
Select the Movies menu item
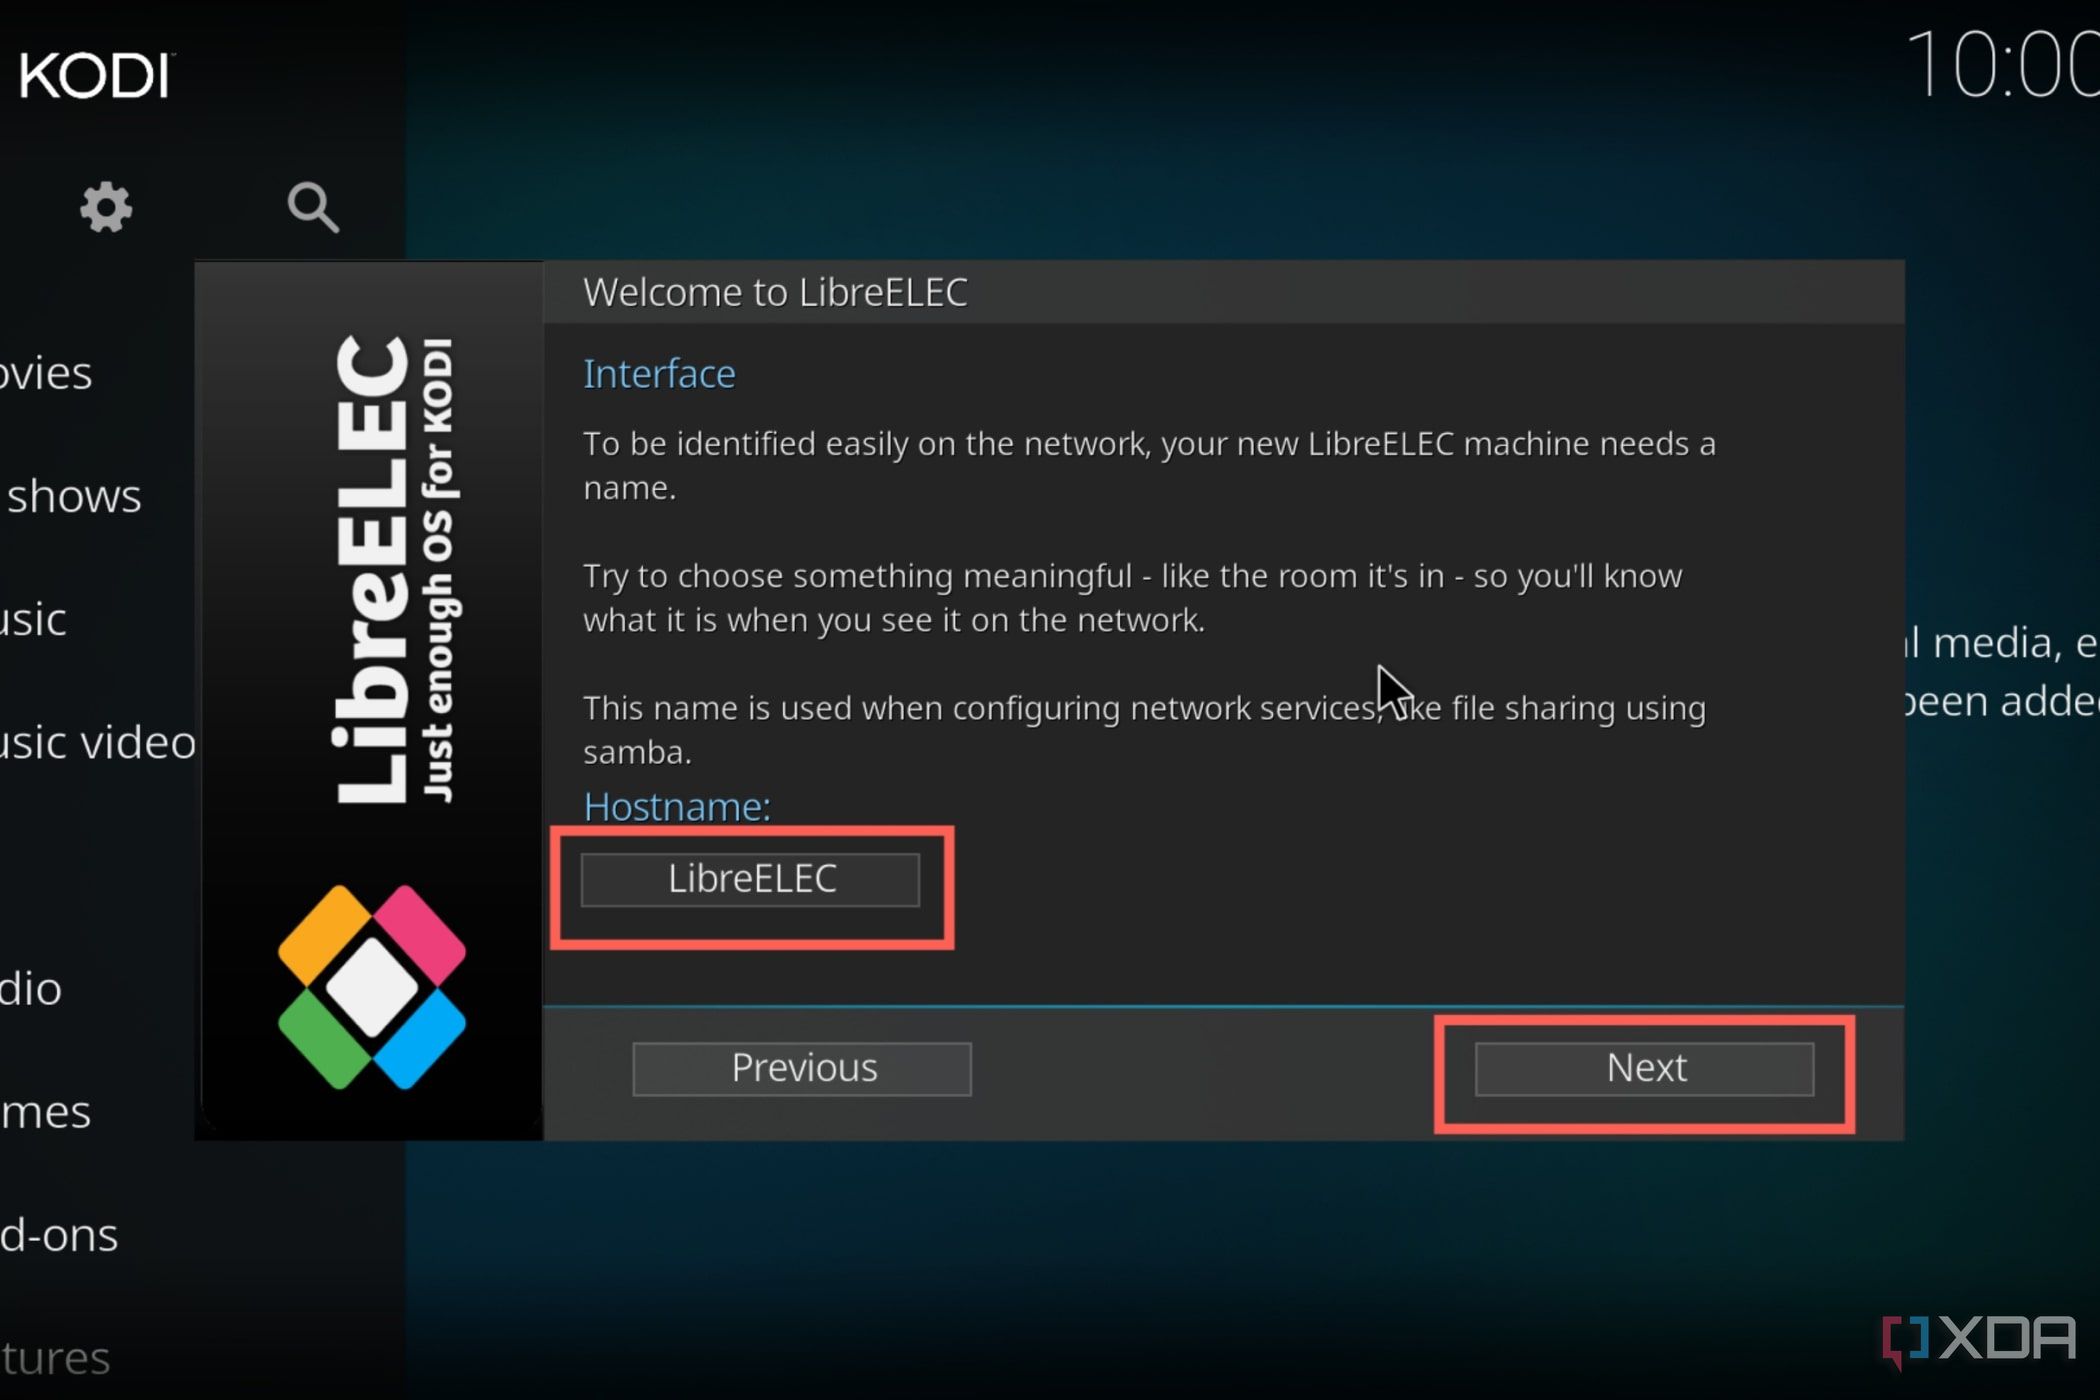pyautogui.click(x=45, y=372)
